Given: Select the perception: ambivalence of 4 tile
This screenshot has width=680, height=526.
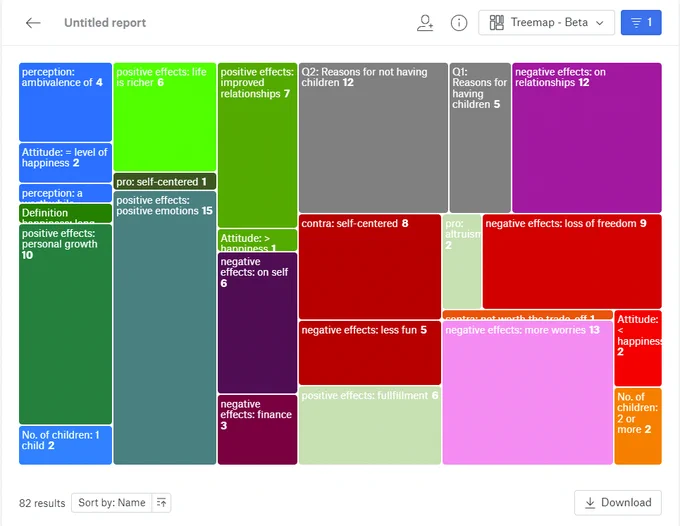Looking at the screenshot, I should pos(65,102).
